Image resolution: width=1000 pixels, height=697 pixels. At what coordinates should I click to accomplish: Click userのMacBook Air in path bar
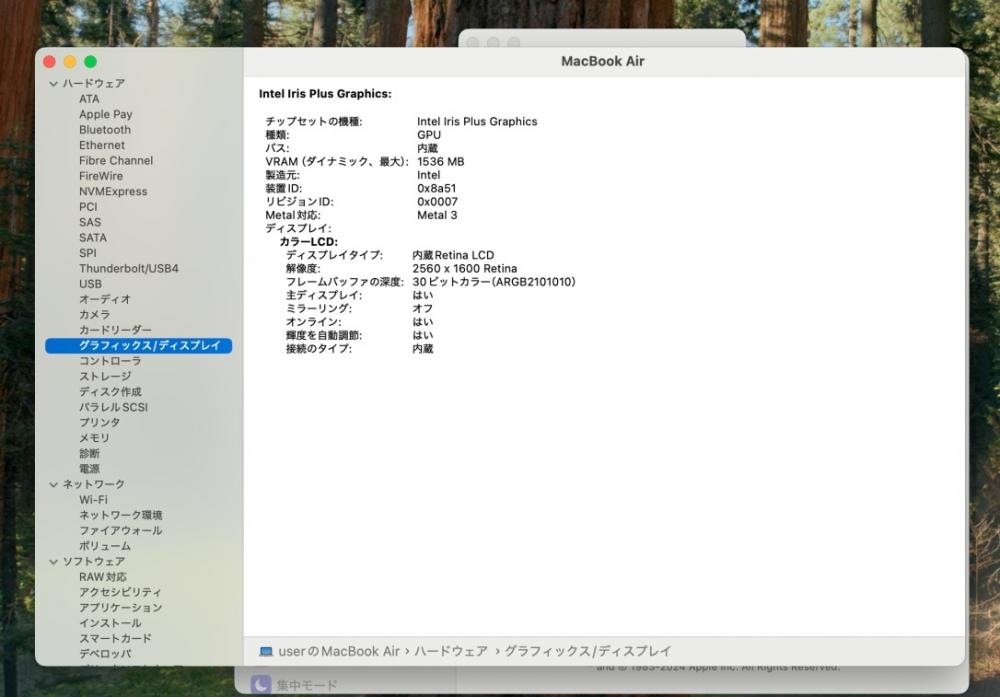pos(339,651)
